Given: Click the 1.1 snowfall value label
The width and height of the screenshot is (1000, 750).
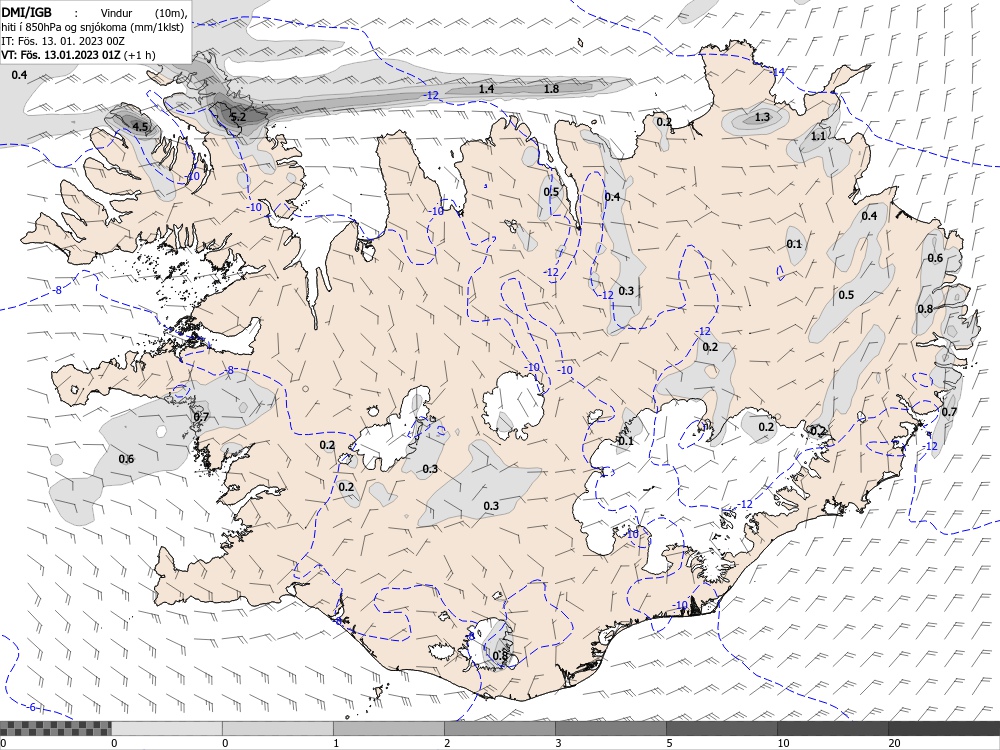Looking at the screenshot, I should [818, 136].
